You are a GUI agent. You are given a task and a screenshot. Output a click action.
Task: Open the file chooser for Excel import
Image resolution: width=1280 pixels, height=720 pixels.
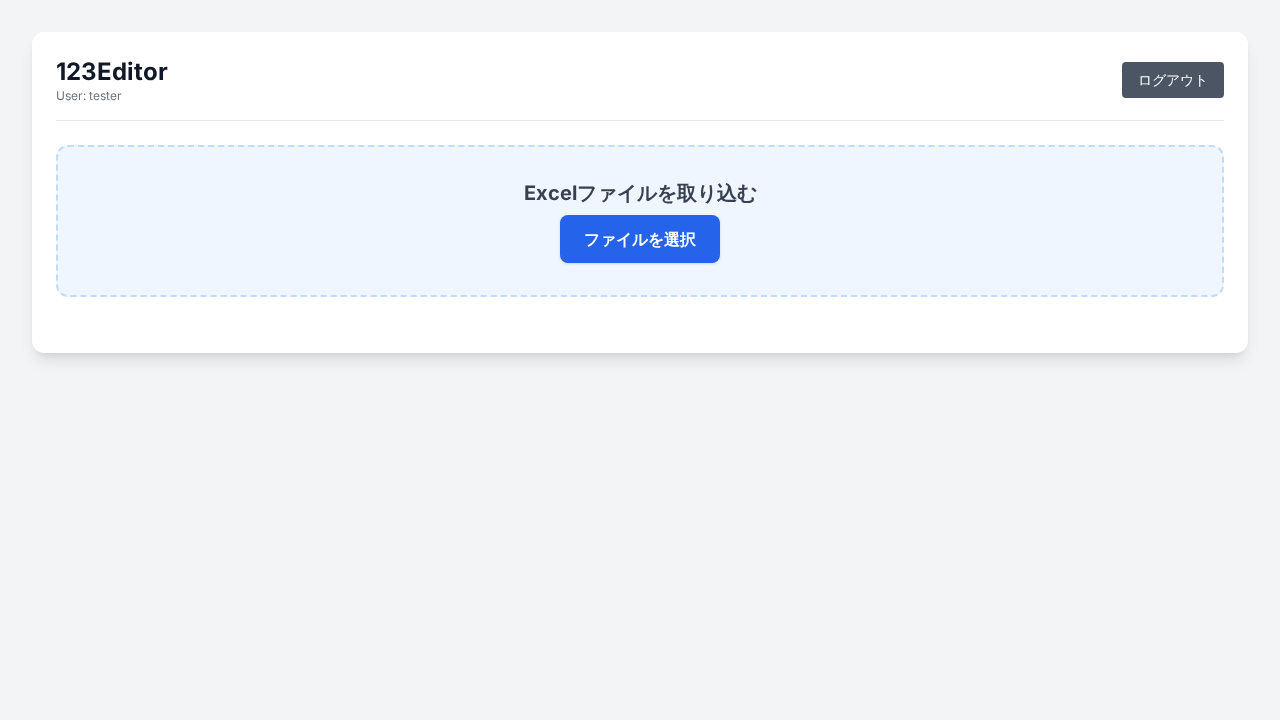[640, 239]
